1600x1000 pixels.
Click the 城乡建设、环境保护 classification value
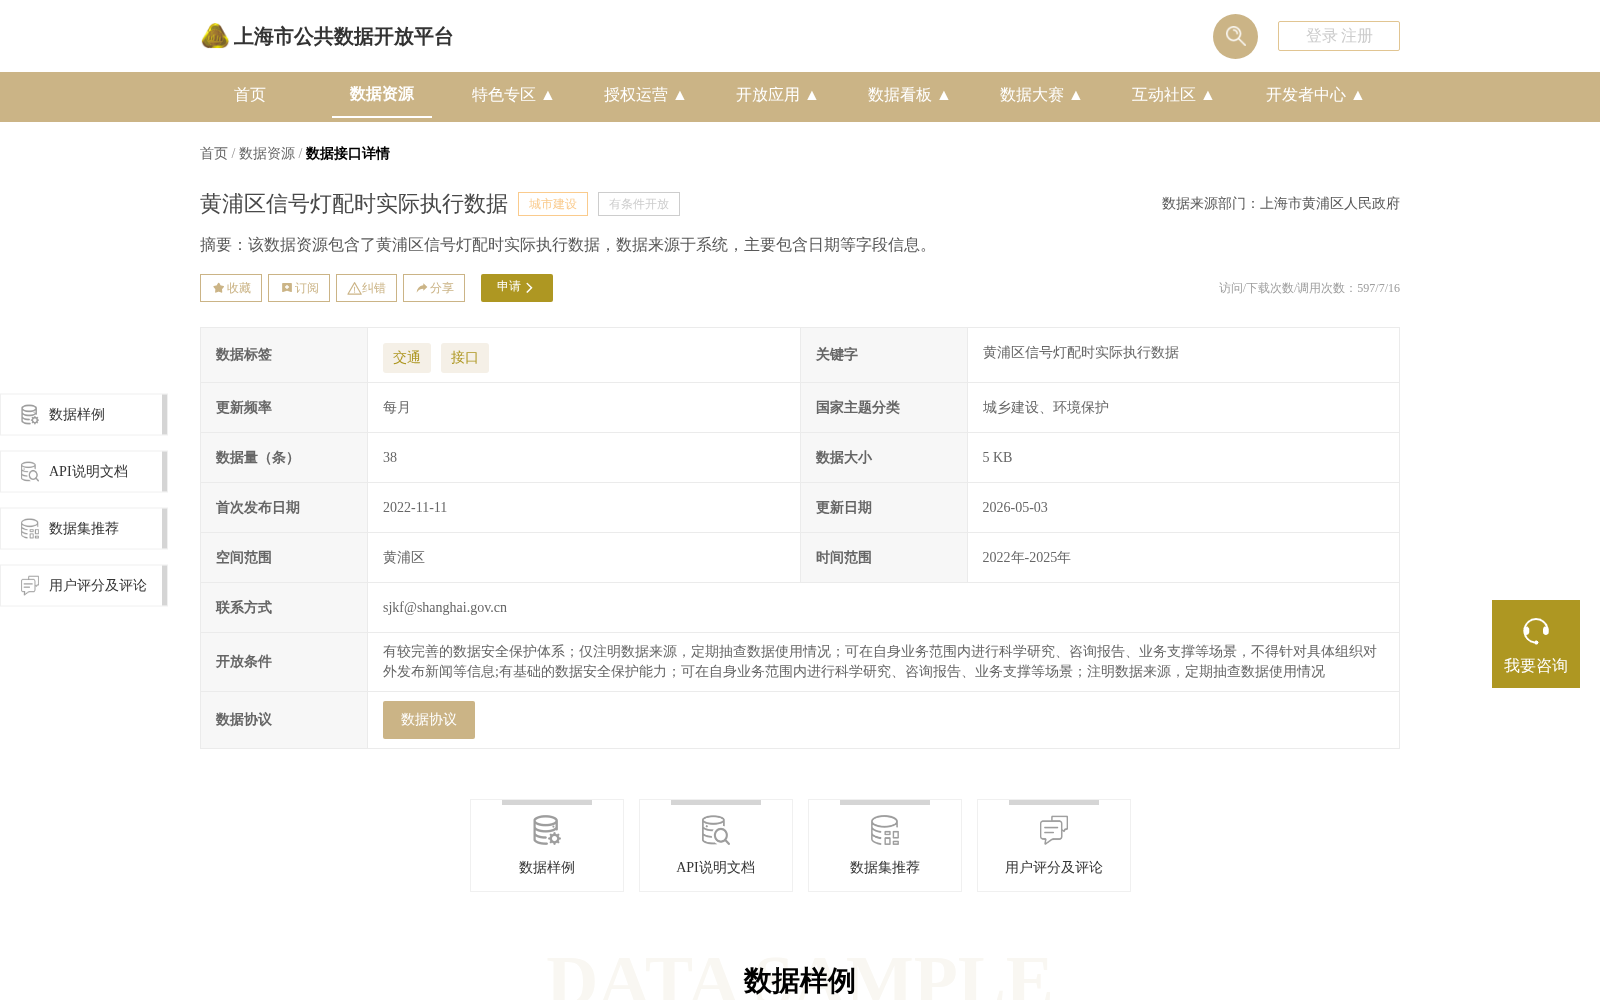[x=1045, y=407]
